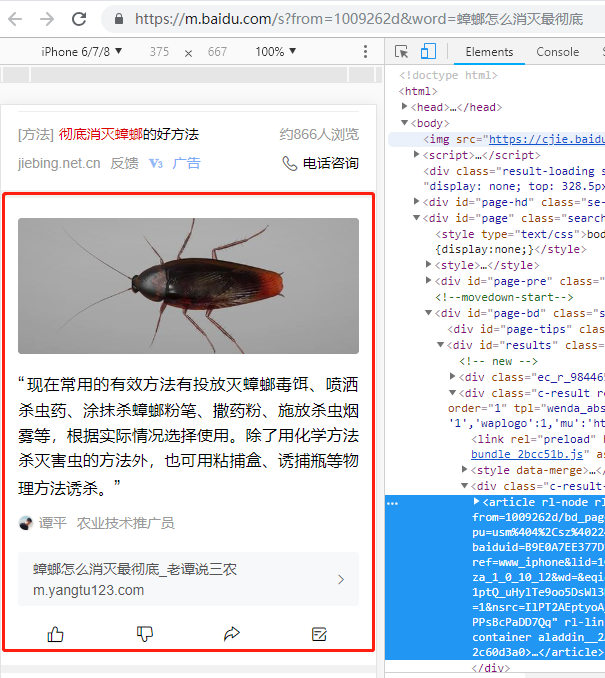Click the browser back arrow

pyautogui.click(x=16, y=19)
